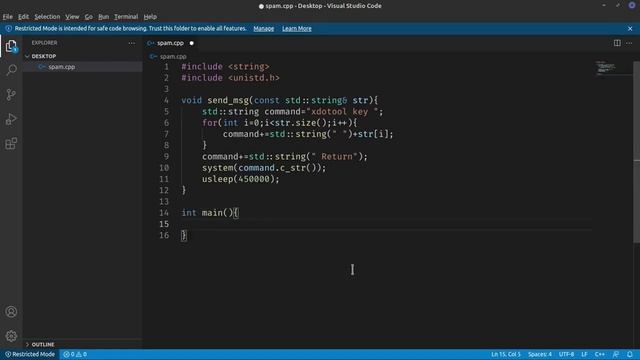Click Spaces: 4 indentation setting
The height and width of the screenshot is (360, 640).
coord(540,354)
